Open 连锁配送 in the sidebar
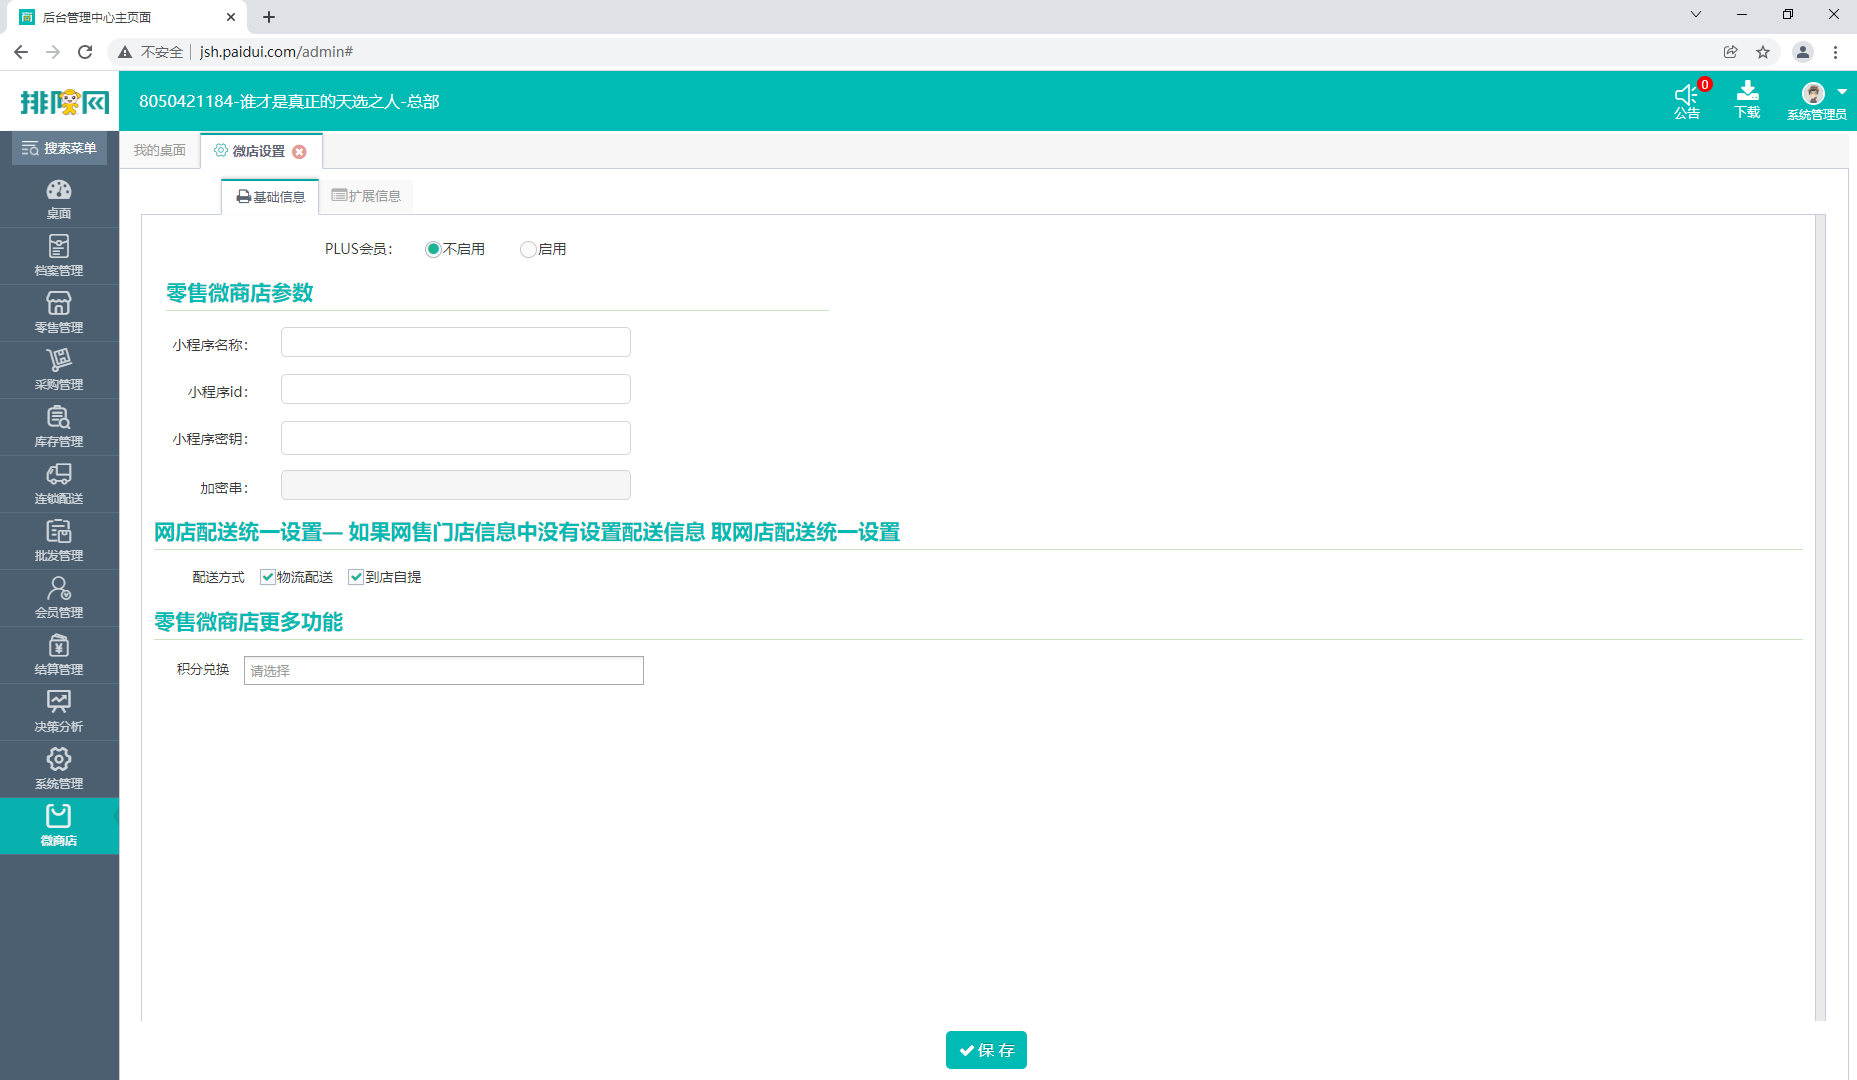The image size is (1857, 1080). 59,484
